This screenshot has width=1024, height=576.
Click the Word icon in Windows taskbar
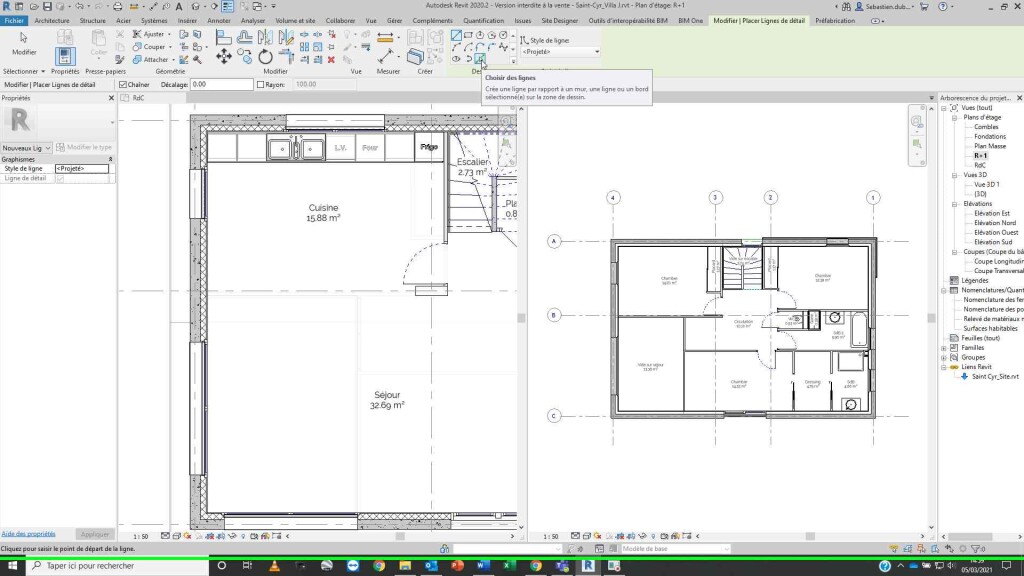pyautogui.click(x=483, y=566)
